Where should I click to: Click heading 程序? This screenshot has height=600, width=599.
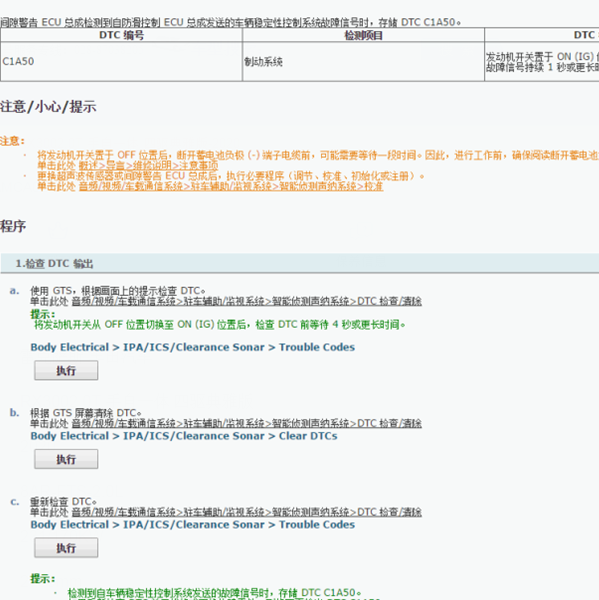pos(13,226)
